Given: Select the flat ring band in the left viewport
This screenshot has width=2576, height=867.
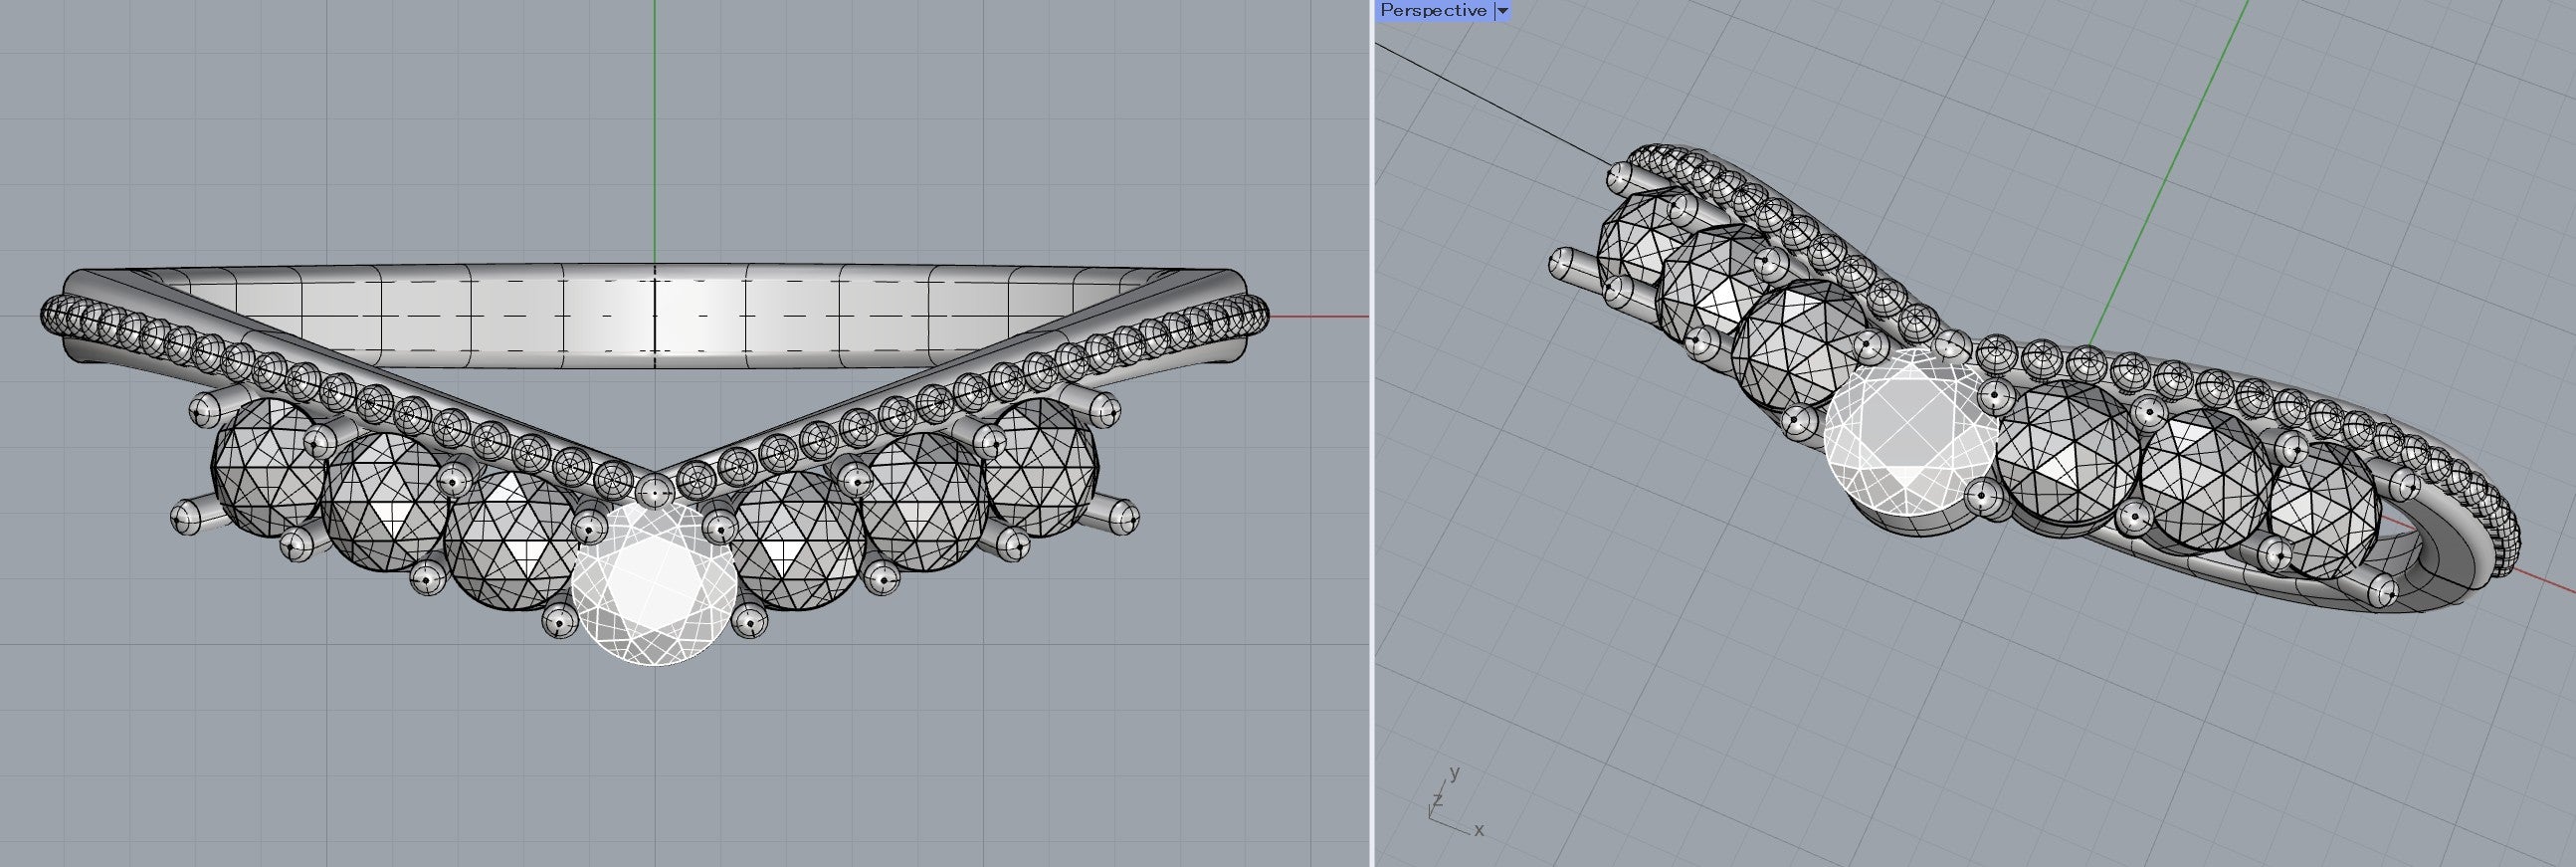Looking at the screenshot, I should click(x=653, y=317).
